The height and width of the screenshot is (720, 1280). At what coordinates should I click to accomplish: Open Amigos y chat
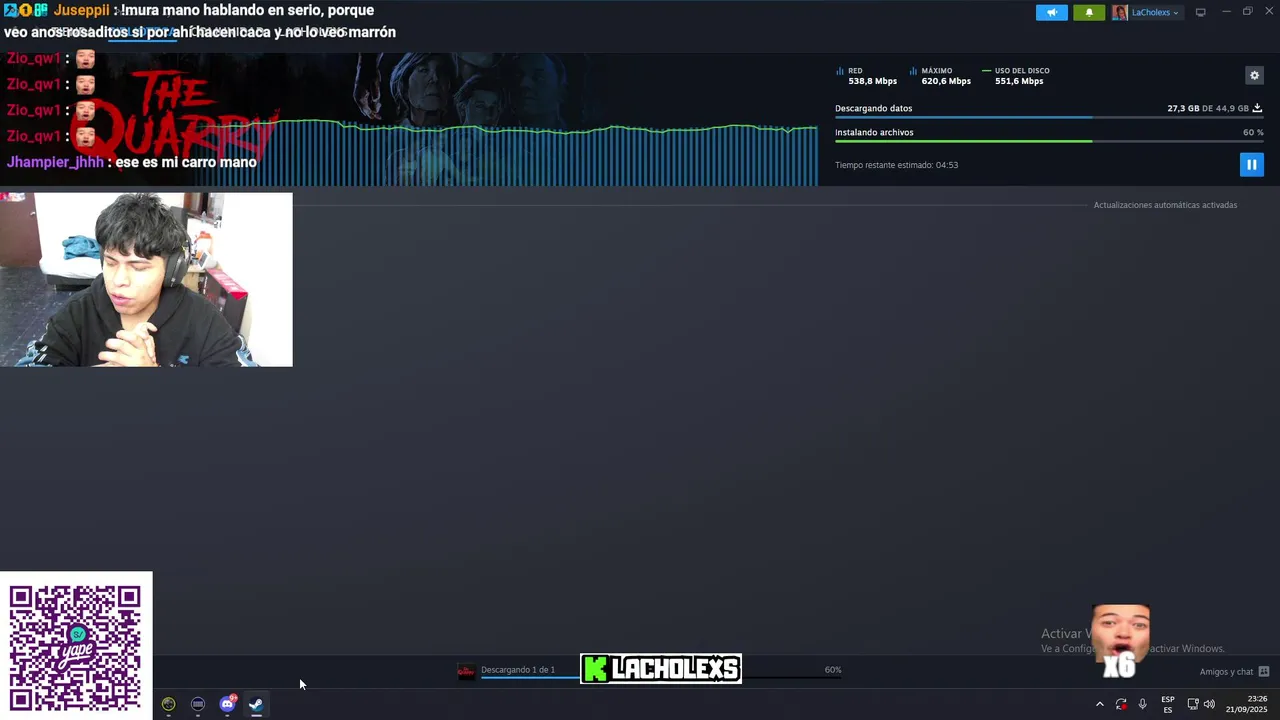pyautogui.click(x=1226, y=672)
